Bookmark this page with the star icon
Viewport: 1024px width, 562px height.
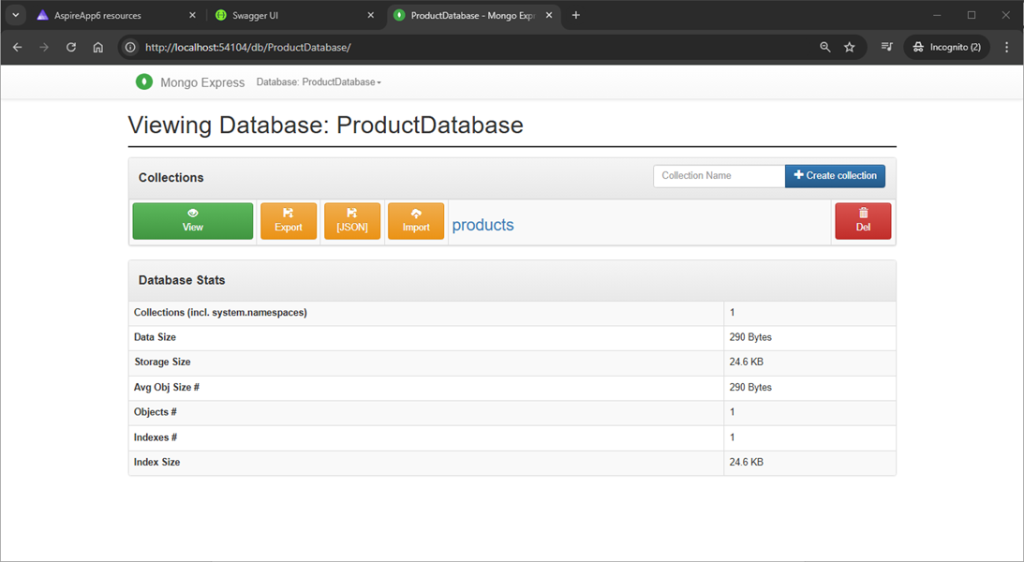click(x=850, y=47)
